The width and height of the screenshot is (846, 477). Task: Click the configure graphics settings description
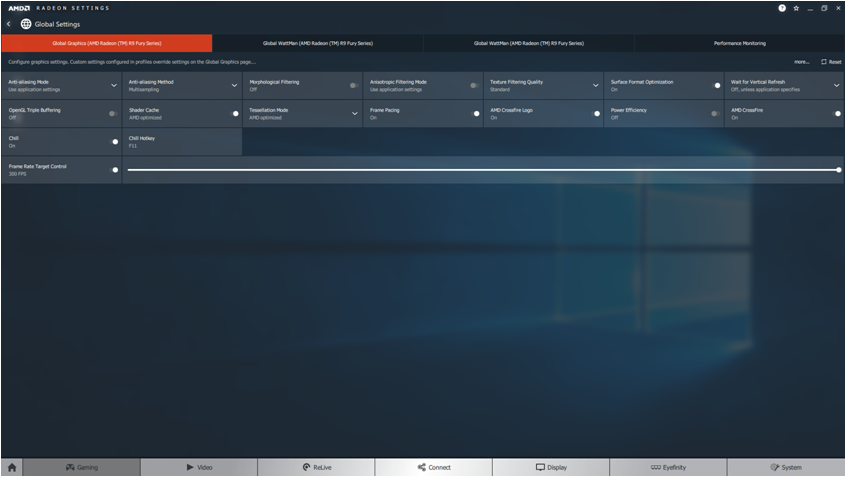click(x=132, y=62)
